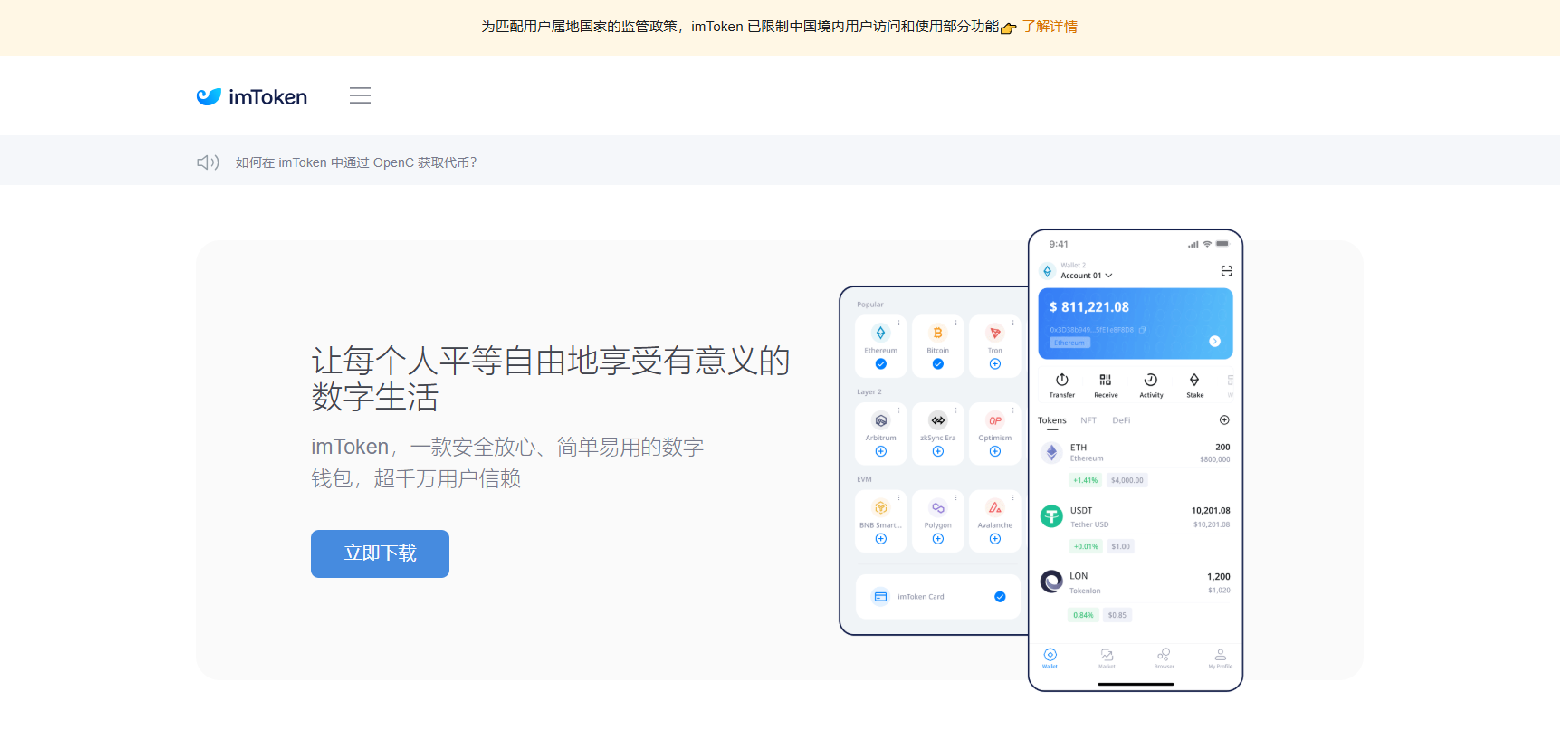The height and width of the screenshot is (733, 1560).
Task: Switch to the Tokens tab
Action: point(1052,421)
